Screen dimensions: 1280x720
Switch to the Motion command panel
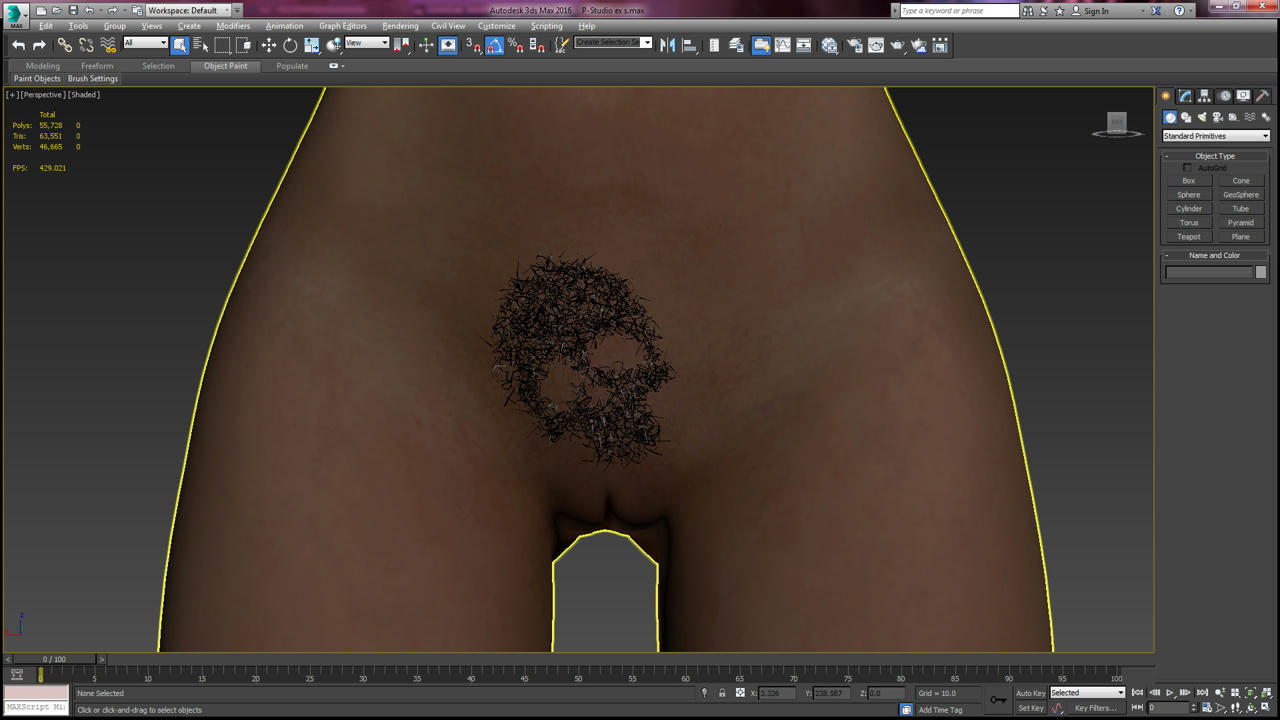click(x=1224, y=96)
